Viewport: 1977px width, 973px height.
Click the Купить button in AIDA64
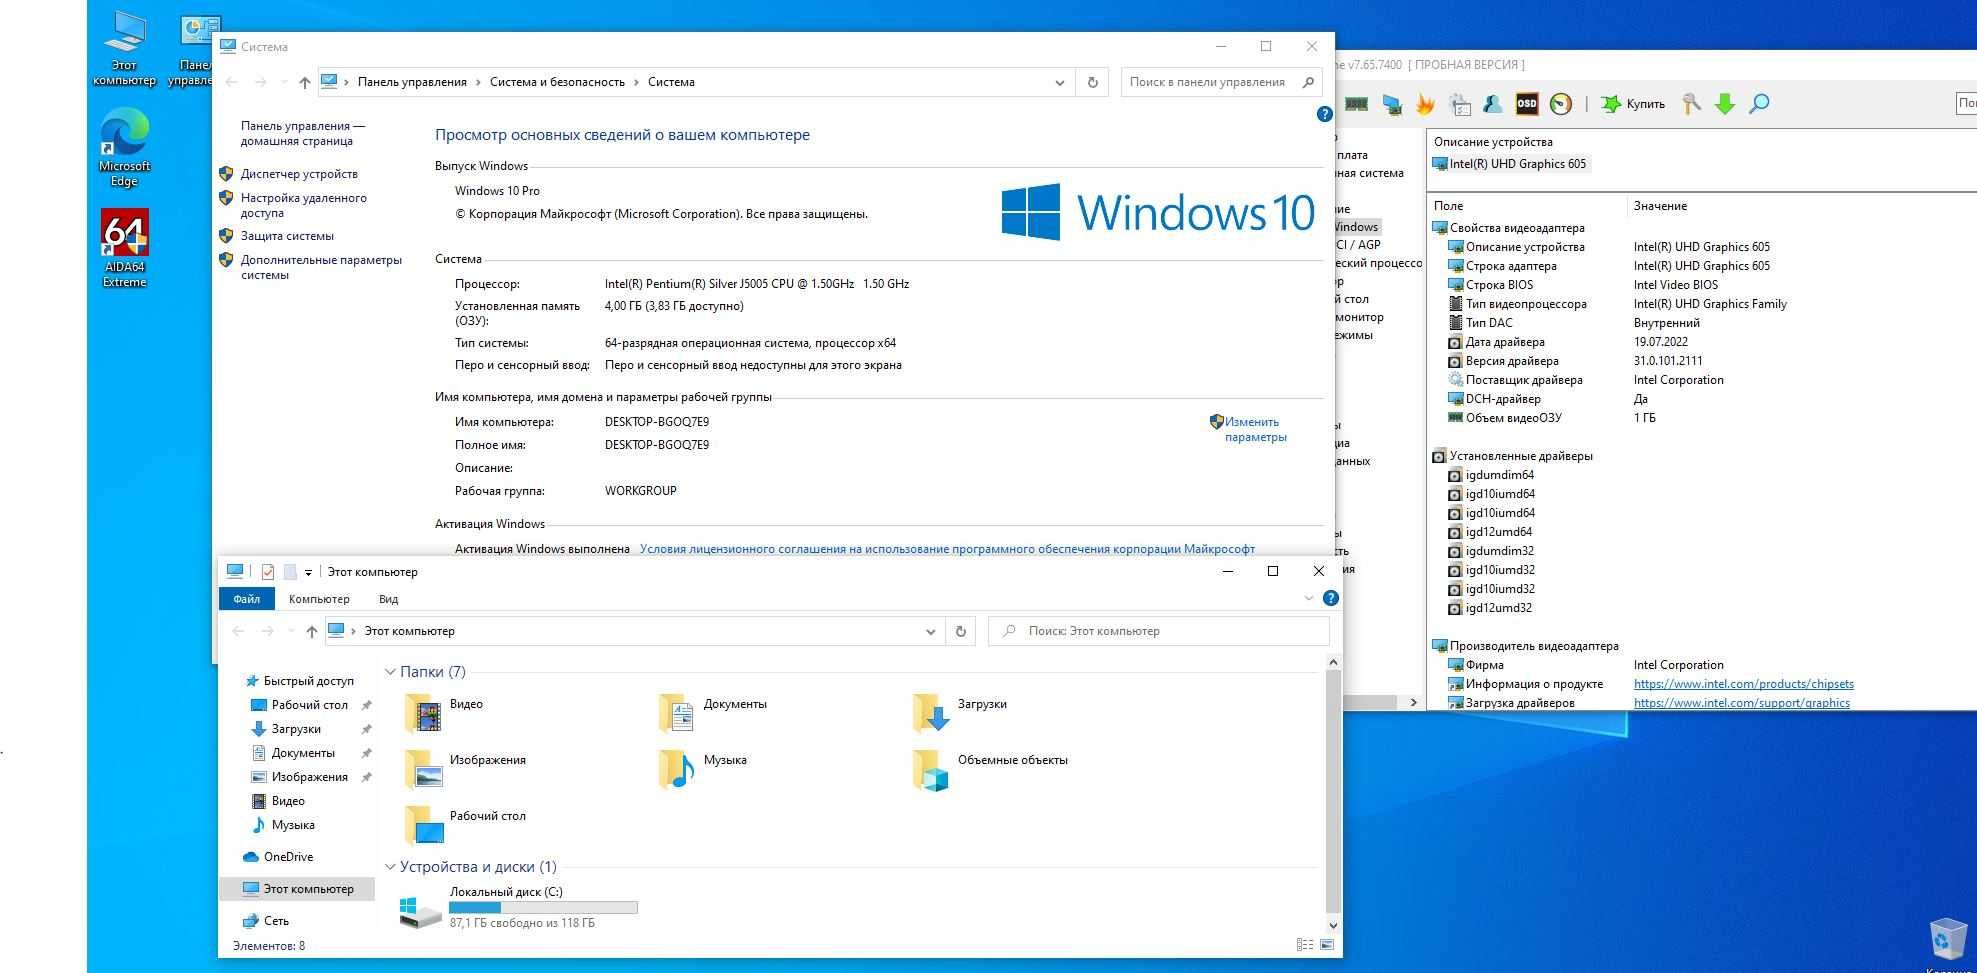click(x=1633, y=104)
